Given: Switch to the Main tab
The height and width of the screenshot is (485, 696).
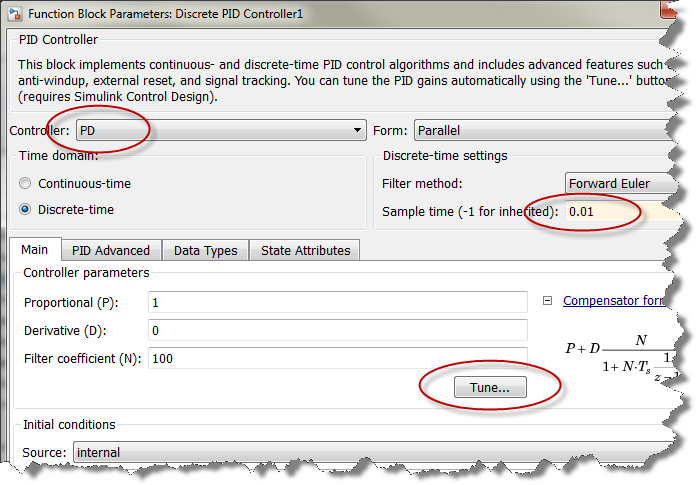Looking at the screenshot, I should pos(35,250).
